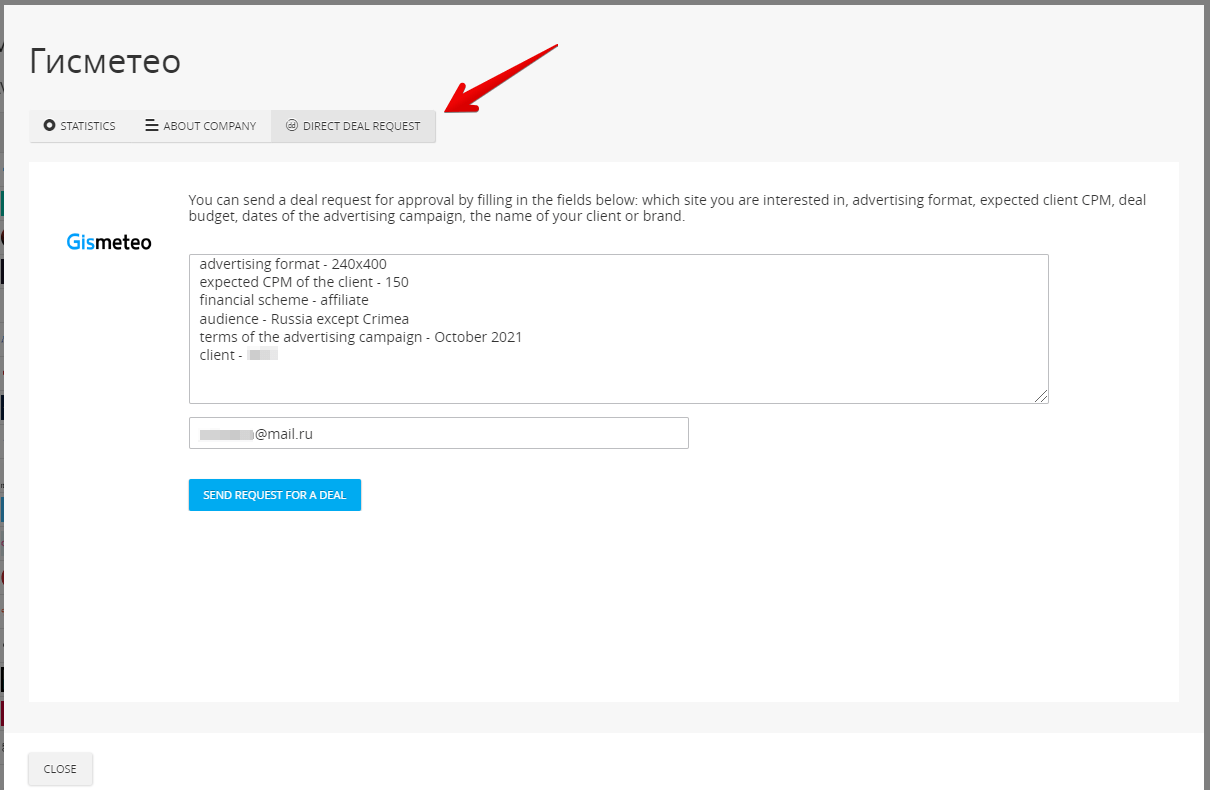
Task: Click inside the deal request text area
Action: 618,329
